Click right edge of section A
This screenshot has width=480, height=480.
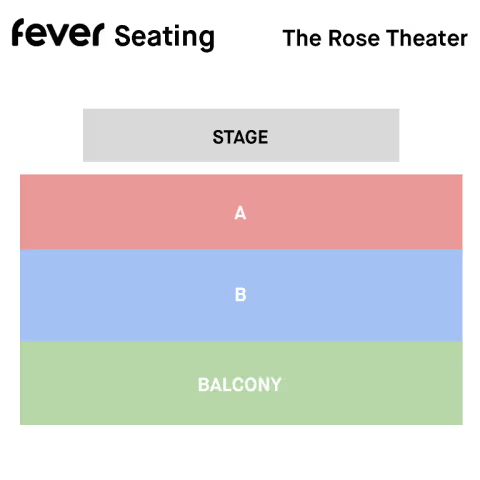click(459, 212)
